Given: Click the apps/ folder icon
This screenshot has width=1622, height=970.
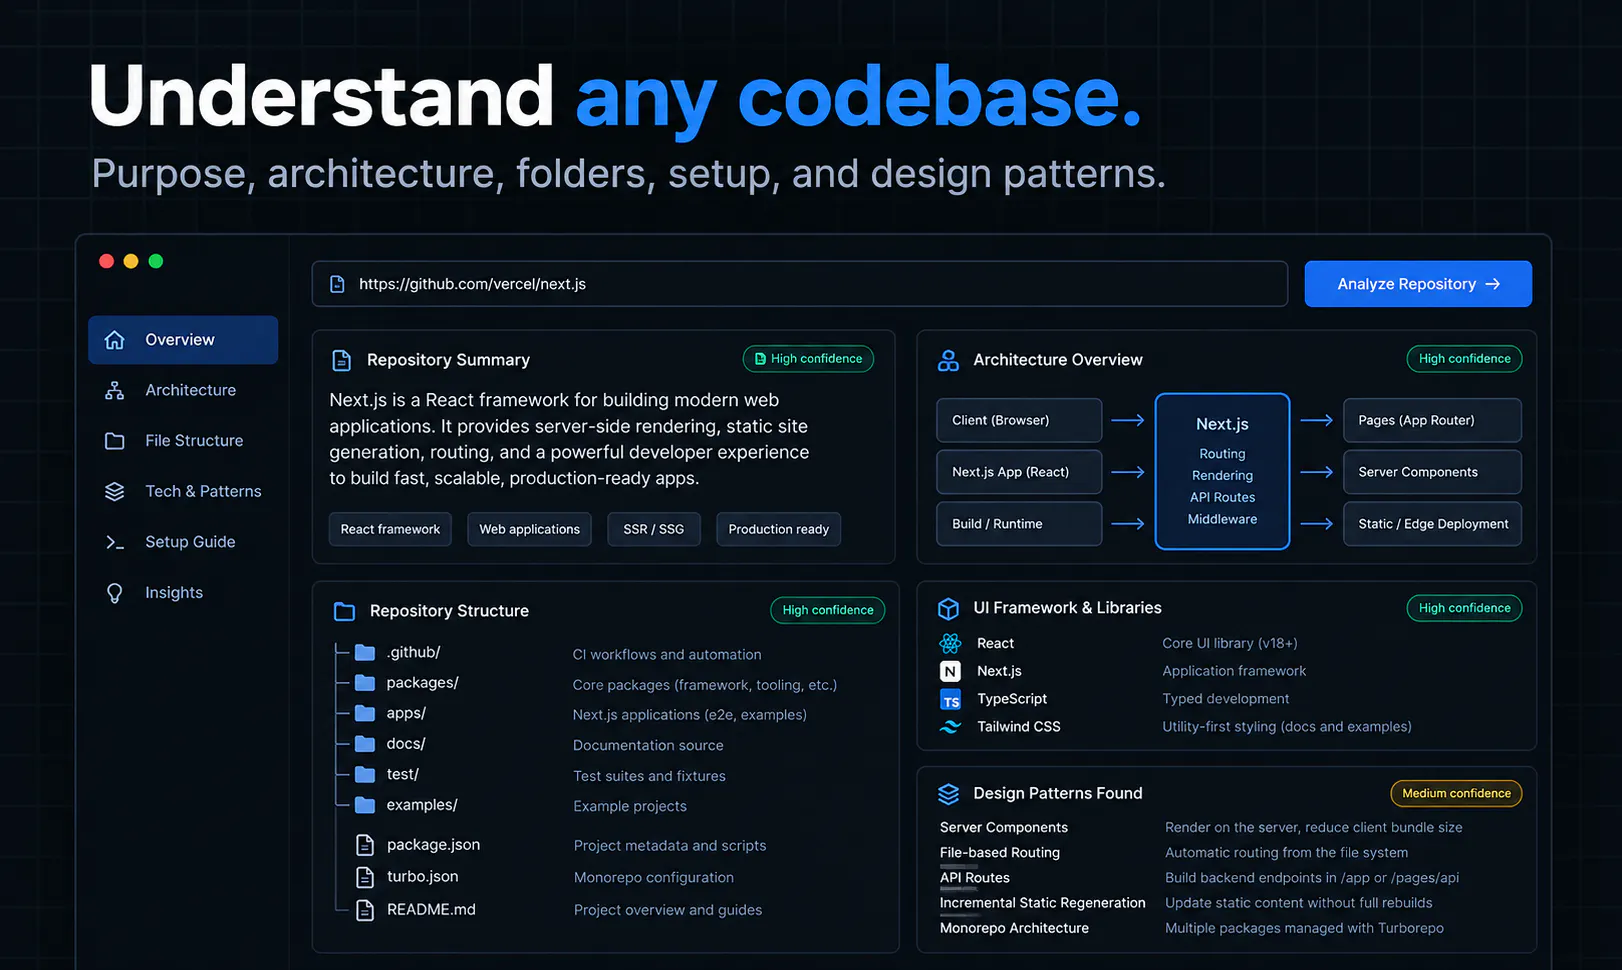Looking at the screenshot, I should pyautogui.click(x=365, y=714).
